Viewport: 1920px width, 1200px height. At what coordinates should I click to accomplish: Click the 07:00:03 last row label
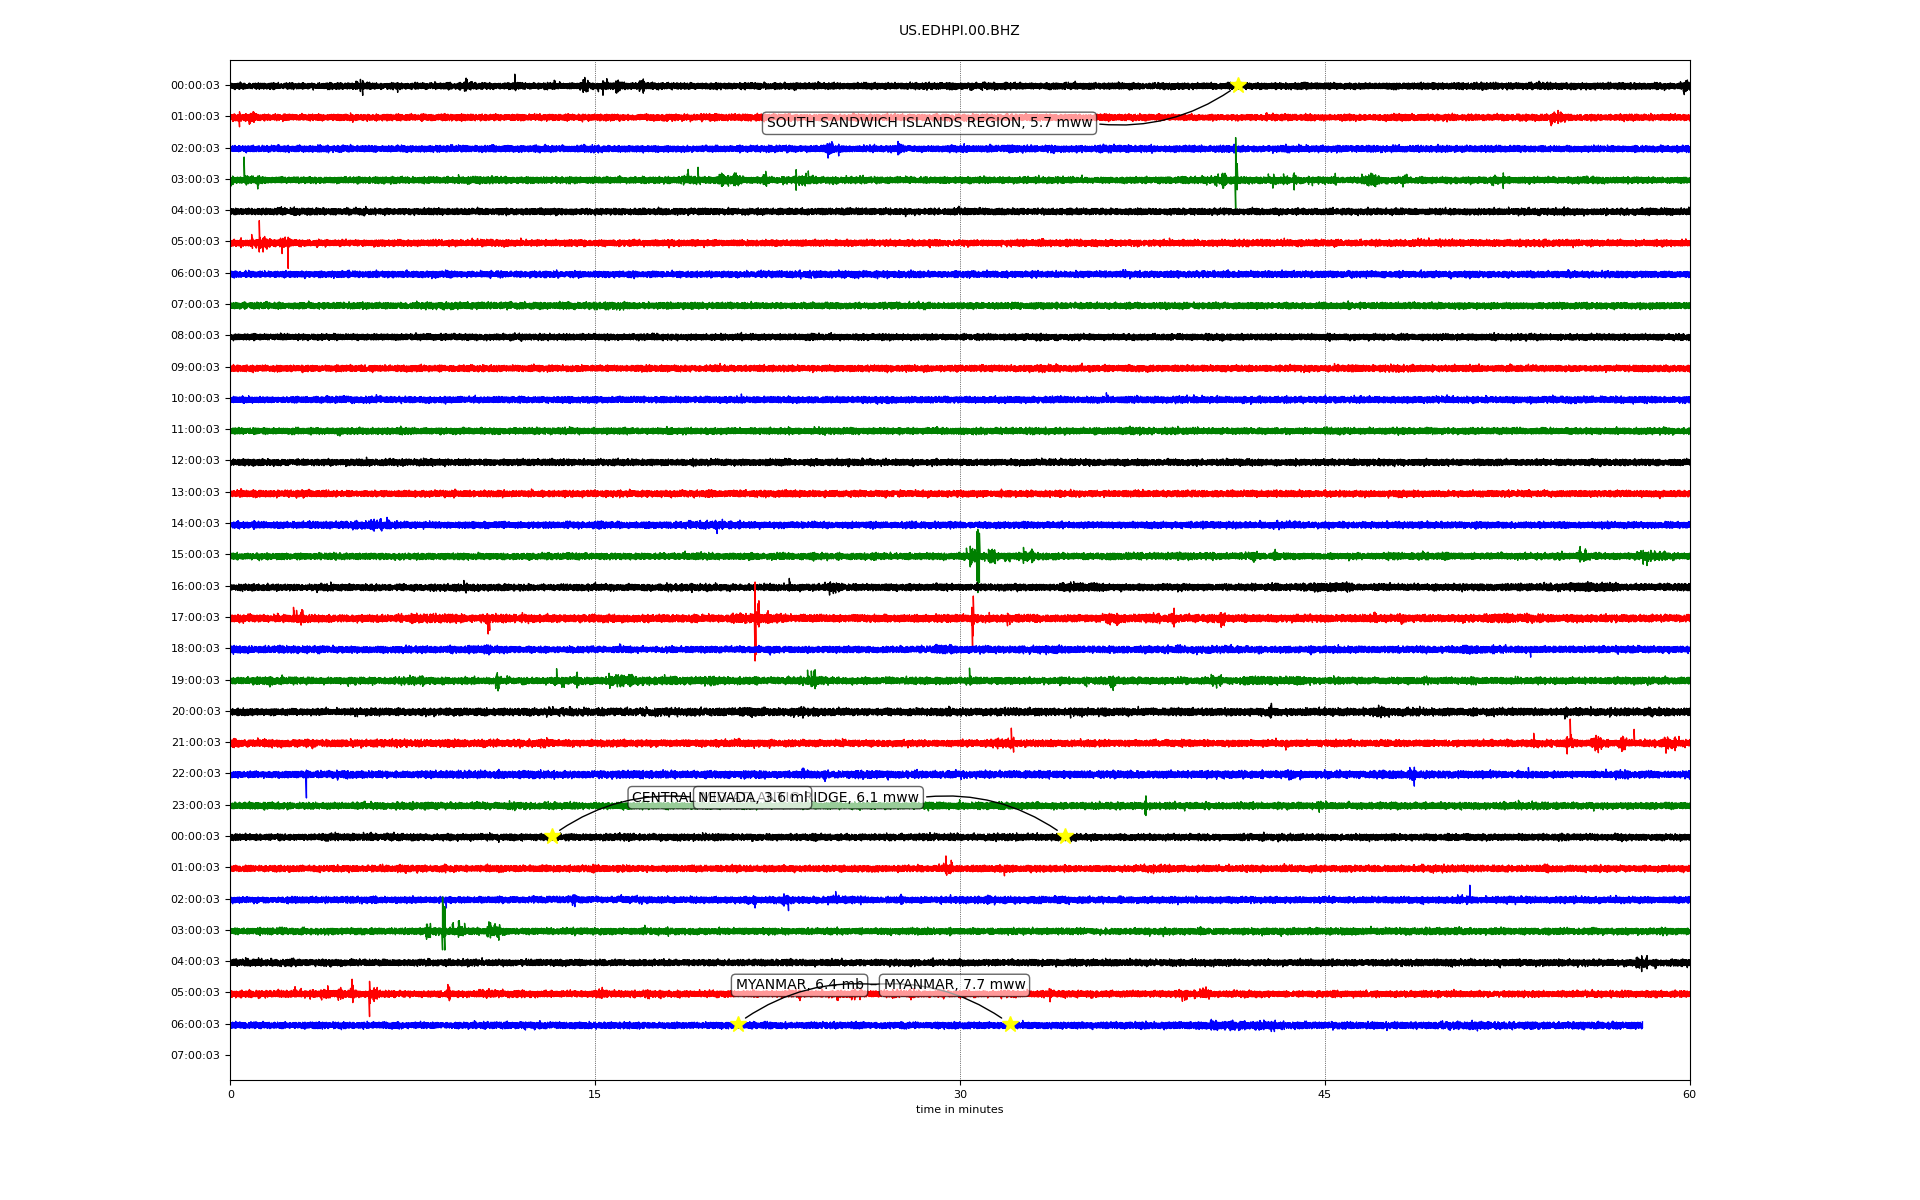coord(195,1056)
